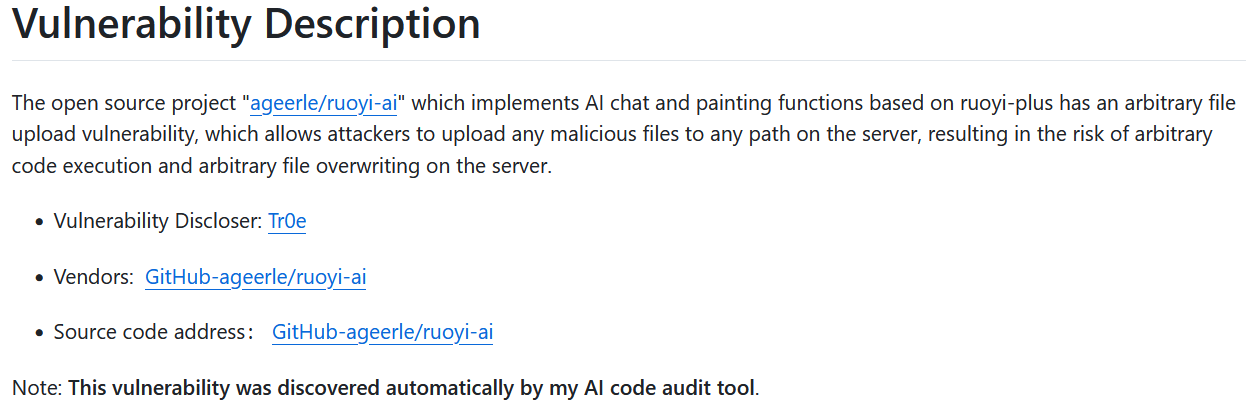This screenshot has height=406, width=1260.
Task: Open the Source code address GitHub link
Action: [x=382, y=332]
